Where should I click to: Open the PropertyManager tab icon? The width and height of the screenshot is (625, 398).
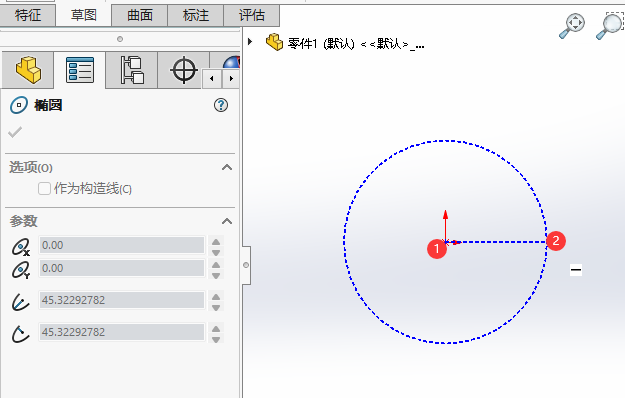tap(80, 70)
